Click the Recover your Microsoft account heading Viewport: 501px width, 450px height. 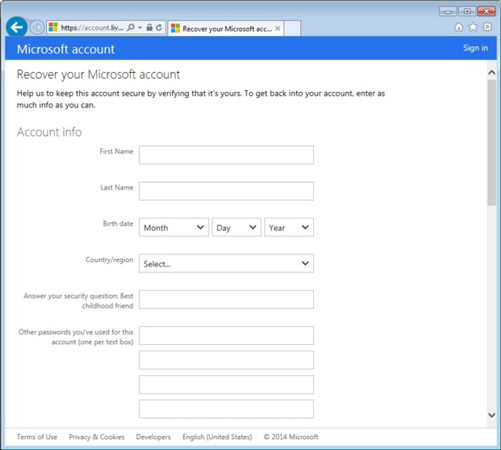tap(98, 75)
